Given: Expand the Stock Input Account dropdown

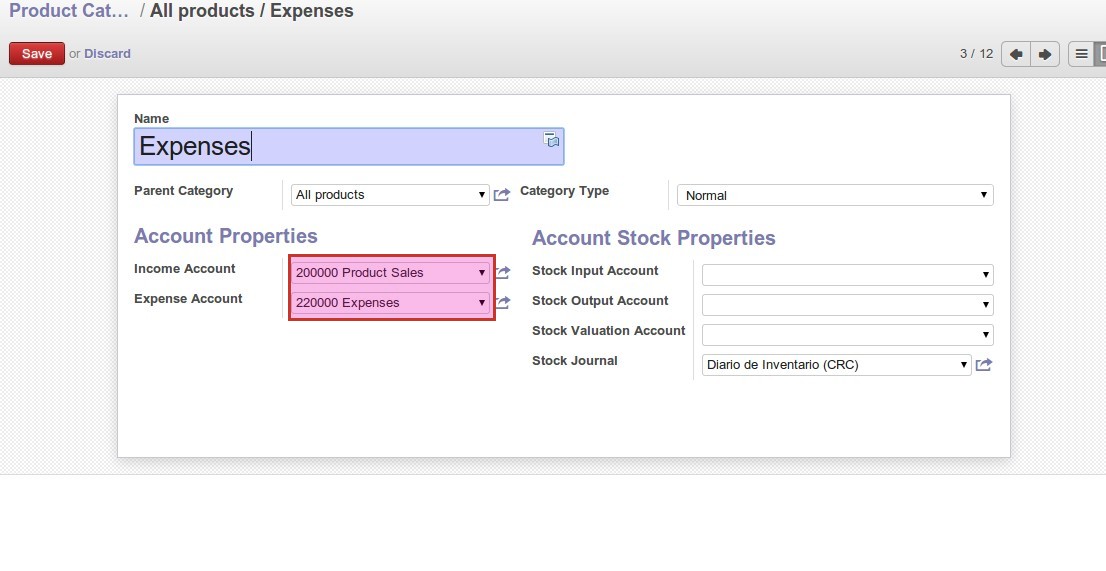Looking at the screenshot, I should [847, 275].
